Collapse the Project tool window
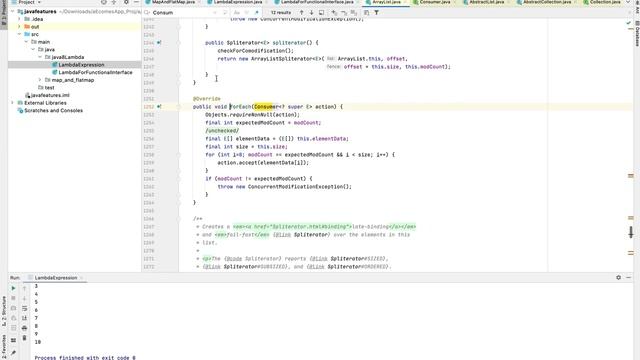Image resolution: width=640 pixels, height=360 pixels. click(136, 2)
